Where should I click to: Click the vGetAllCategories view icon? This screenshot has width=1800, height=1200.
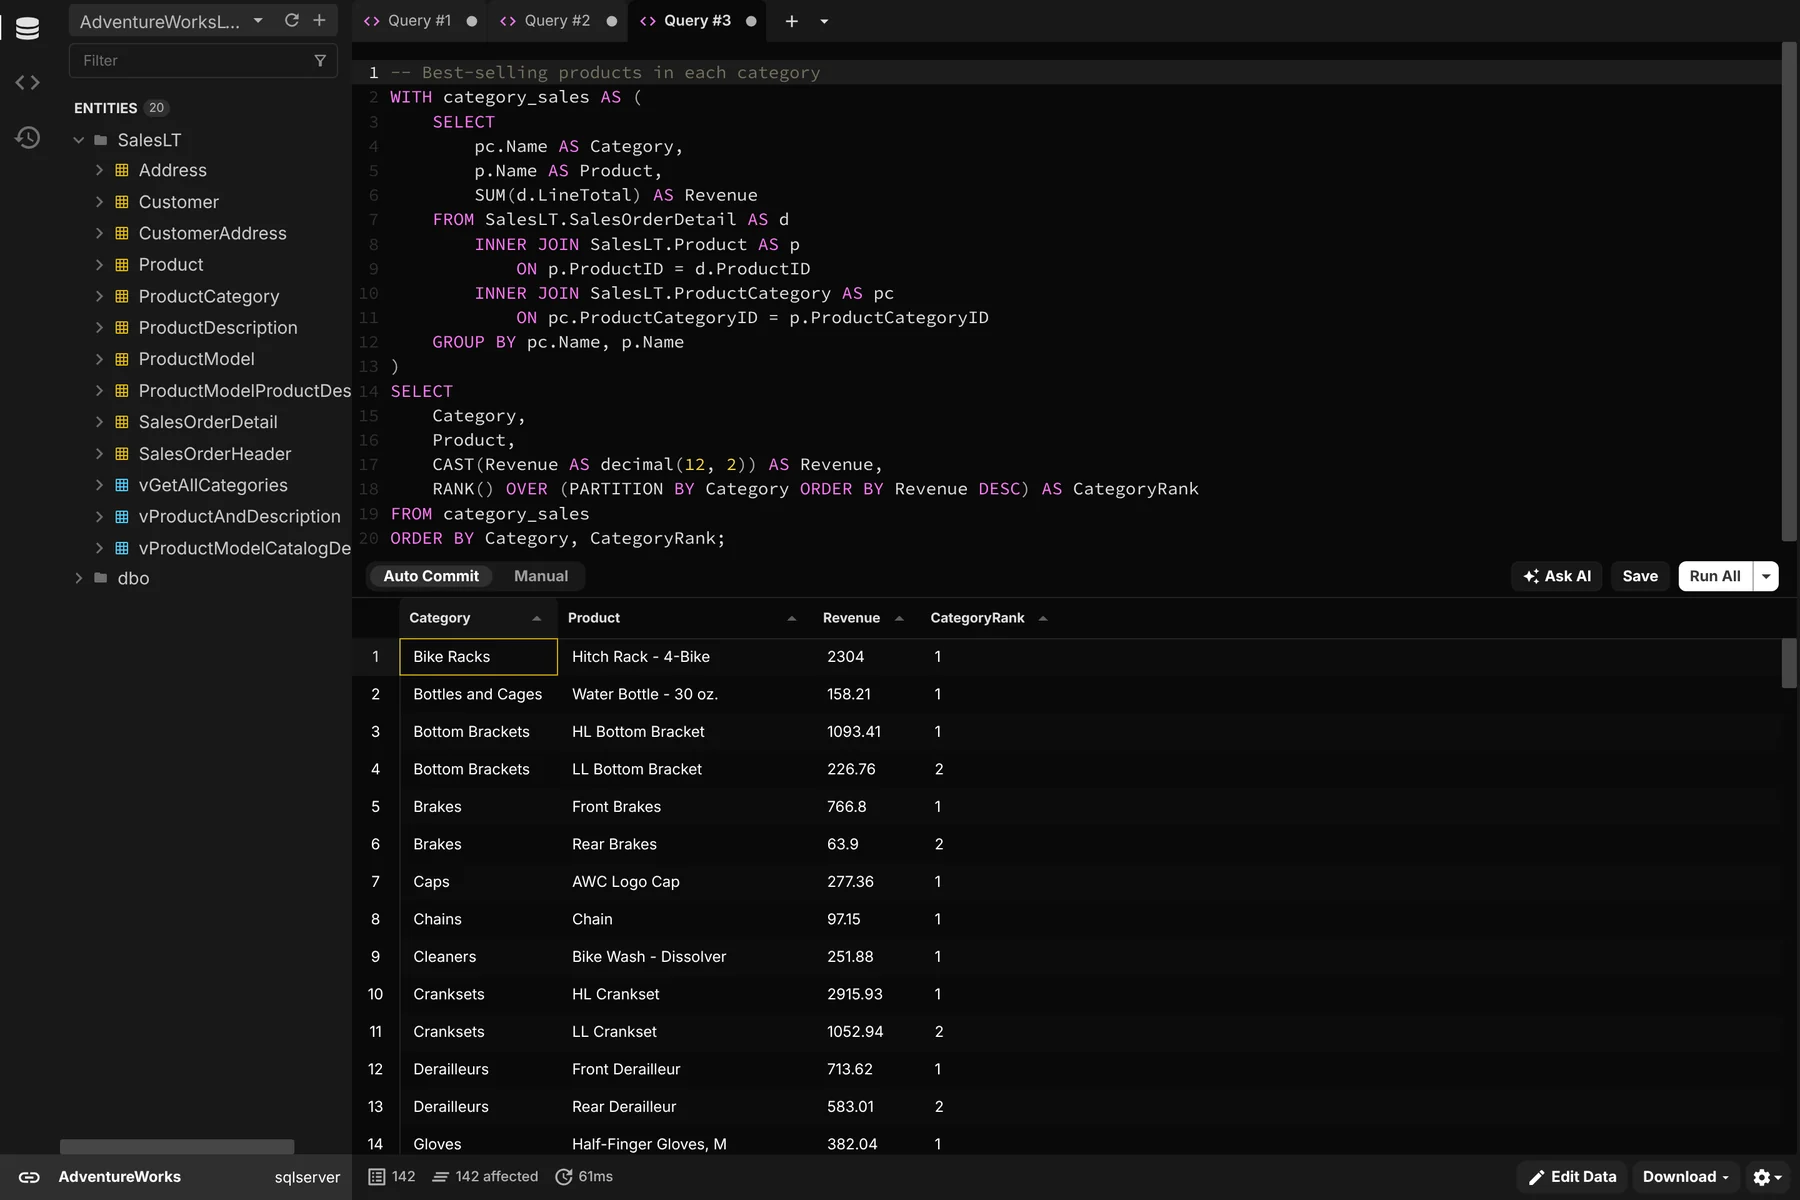[122, 485]
